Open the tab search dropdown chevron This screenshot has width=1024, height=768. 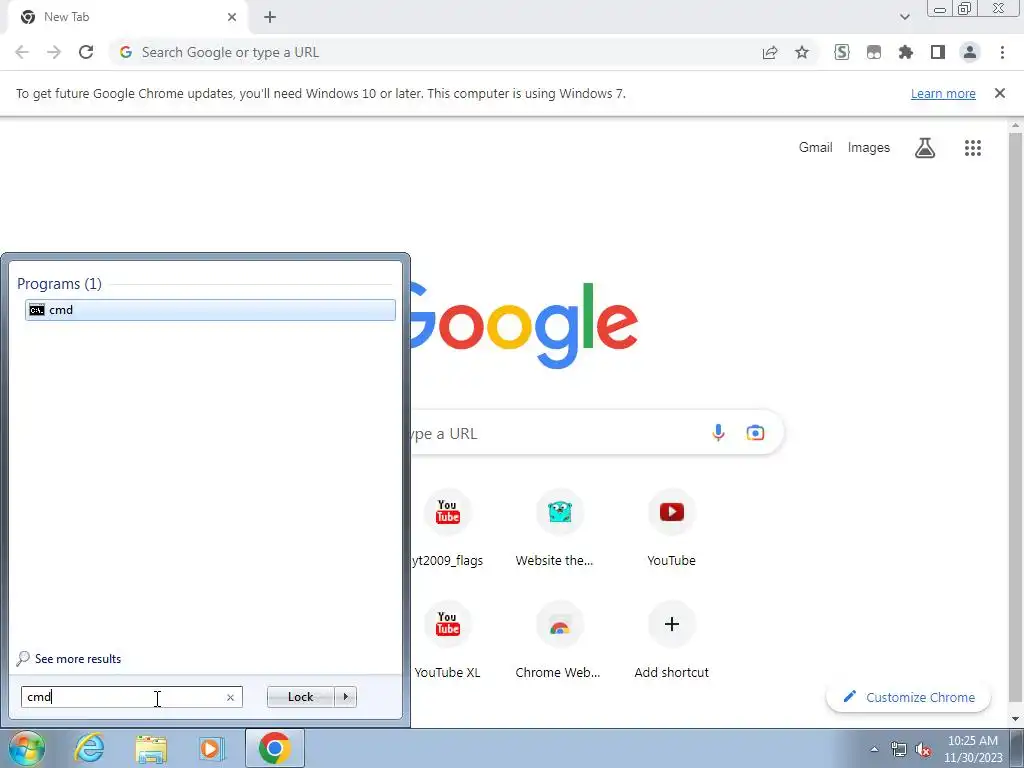(x=904, y=17)
